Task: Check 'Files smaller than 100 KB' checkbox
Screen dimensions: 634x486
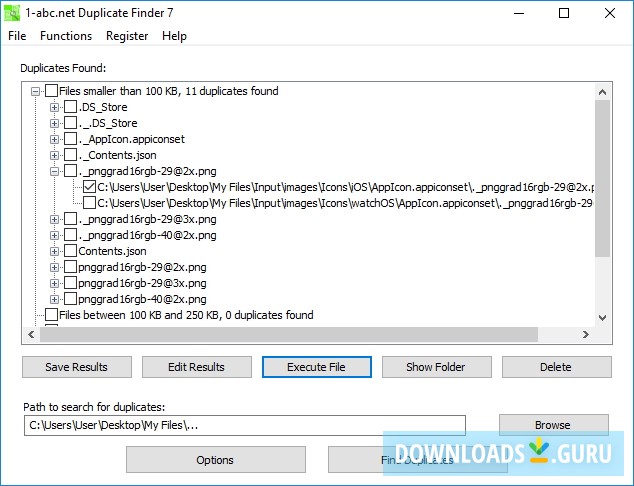Action: 51,91
